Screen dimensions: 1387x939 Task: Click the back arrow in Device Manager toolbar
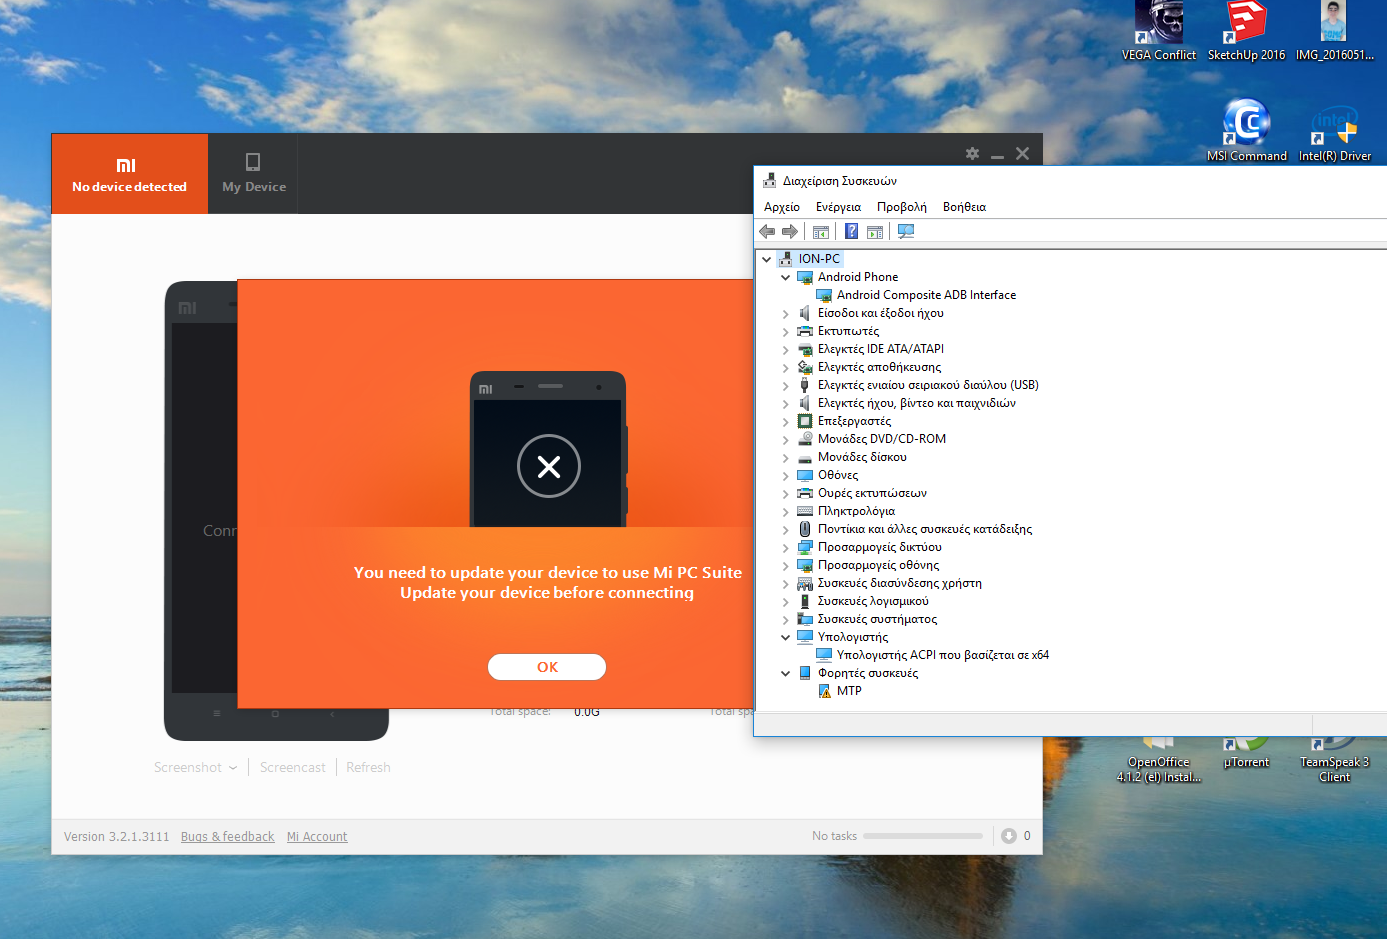(x=767, y=232)
